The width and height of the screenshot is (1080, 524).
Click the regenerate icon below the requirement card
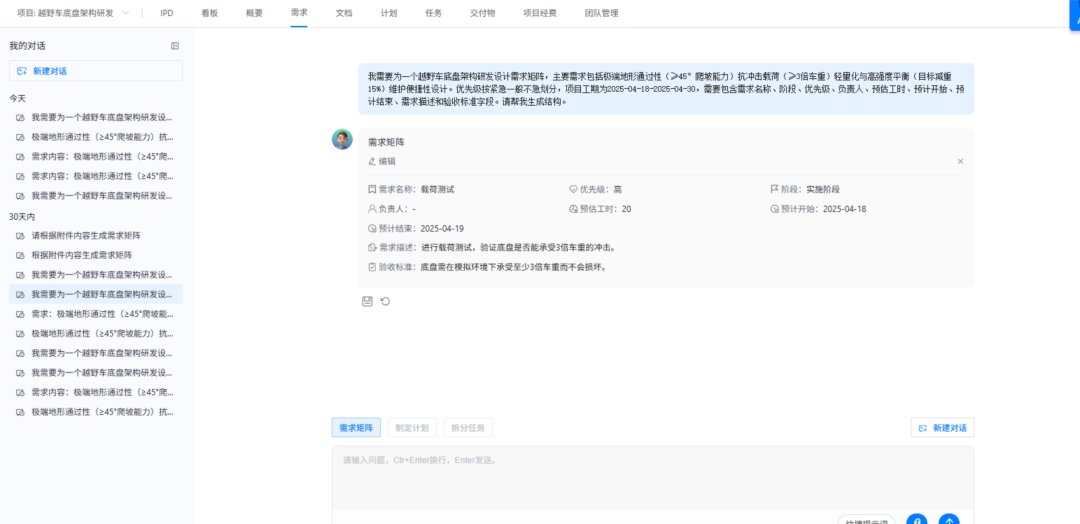point(386,301)
